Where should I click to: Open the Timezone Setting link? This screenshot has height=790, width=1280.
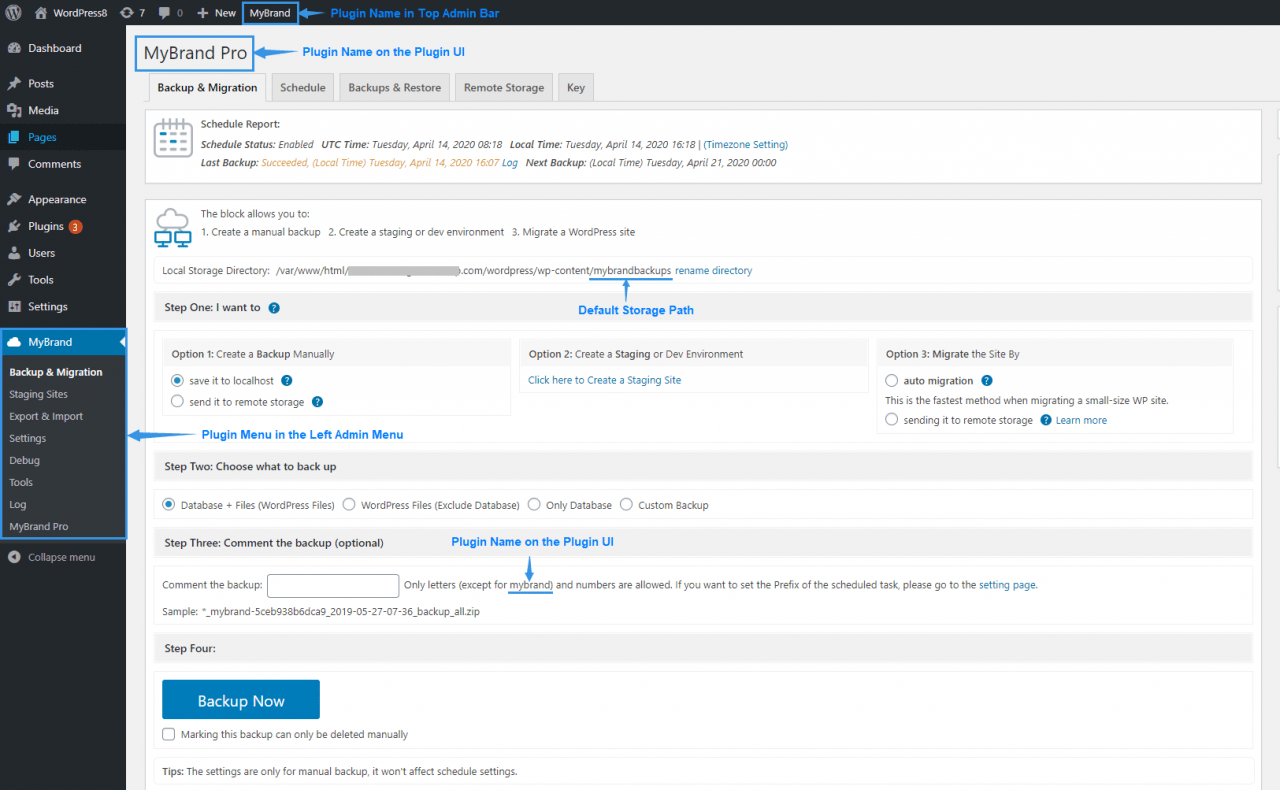746,145
